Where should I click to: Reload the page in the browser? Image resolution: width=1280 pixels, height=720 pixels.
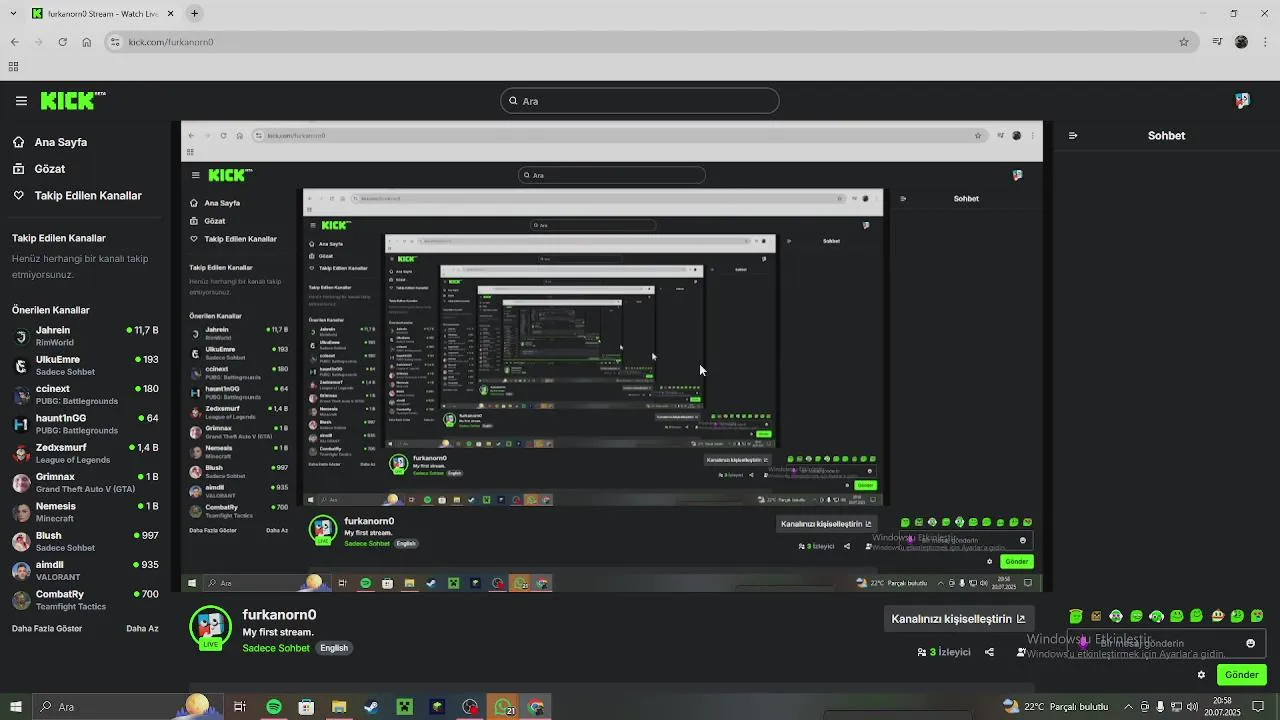pos(62,42)
